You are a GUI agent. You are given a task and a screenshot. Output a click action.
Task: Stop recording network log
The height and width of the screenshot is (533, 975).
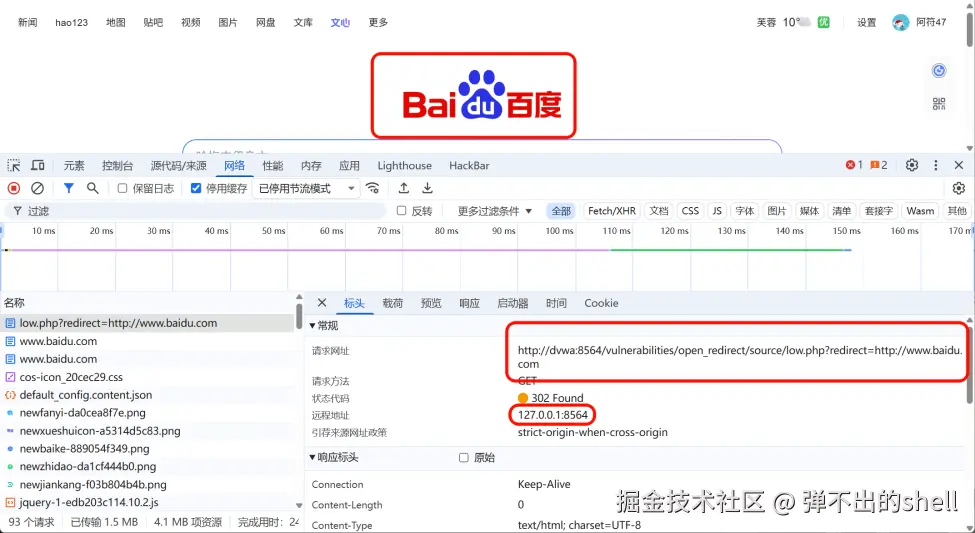point(14,188)
